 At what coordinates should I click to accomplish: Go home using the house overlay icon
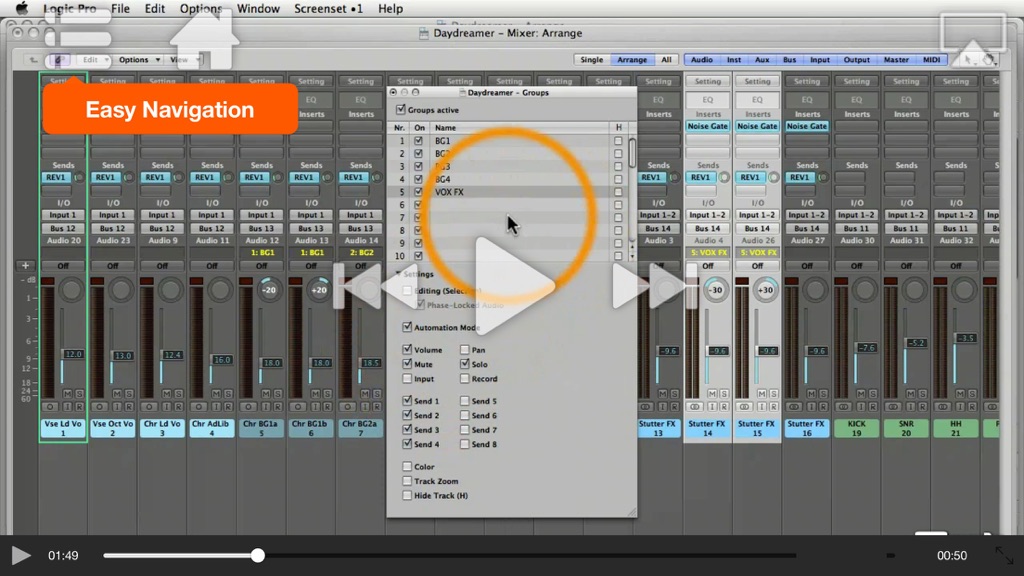(x=204, y=40)
